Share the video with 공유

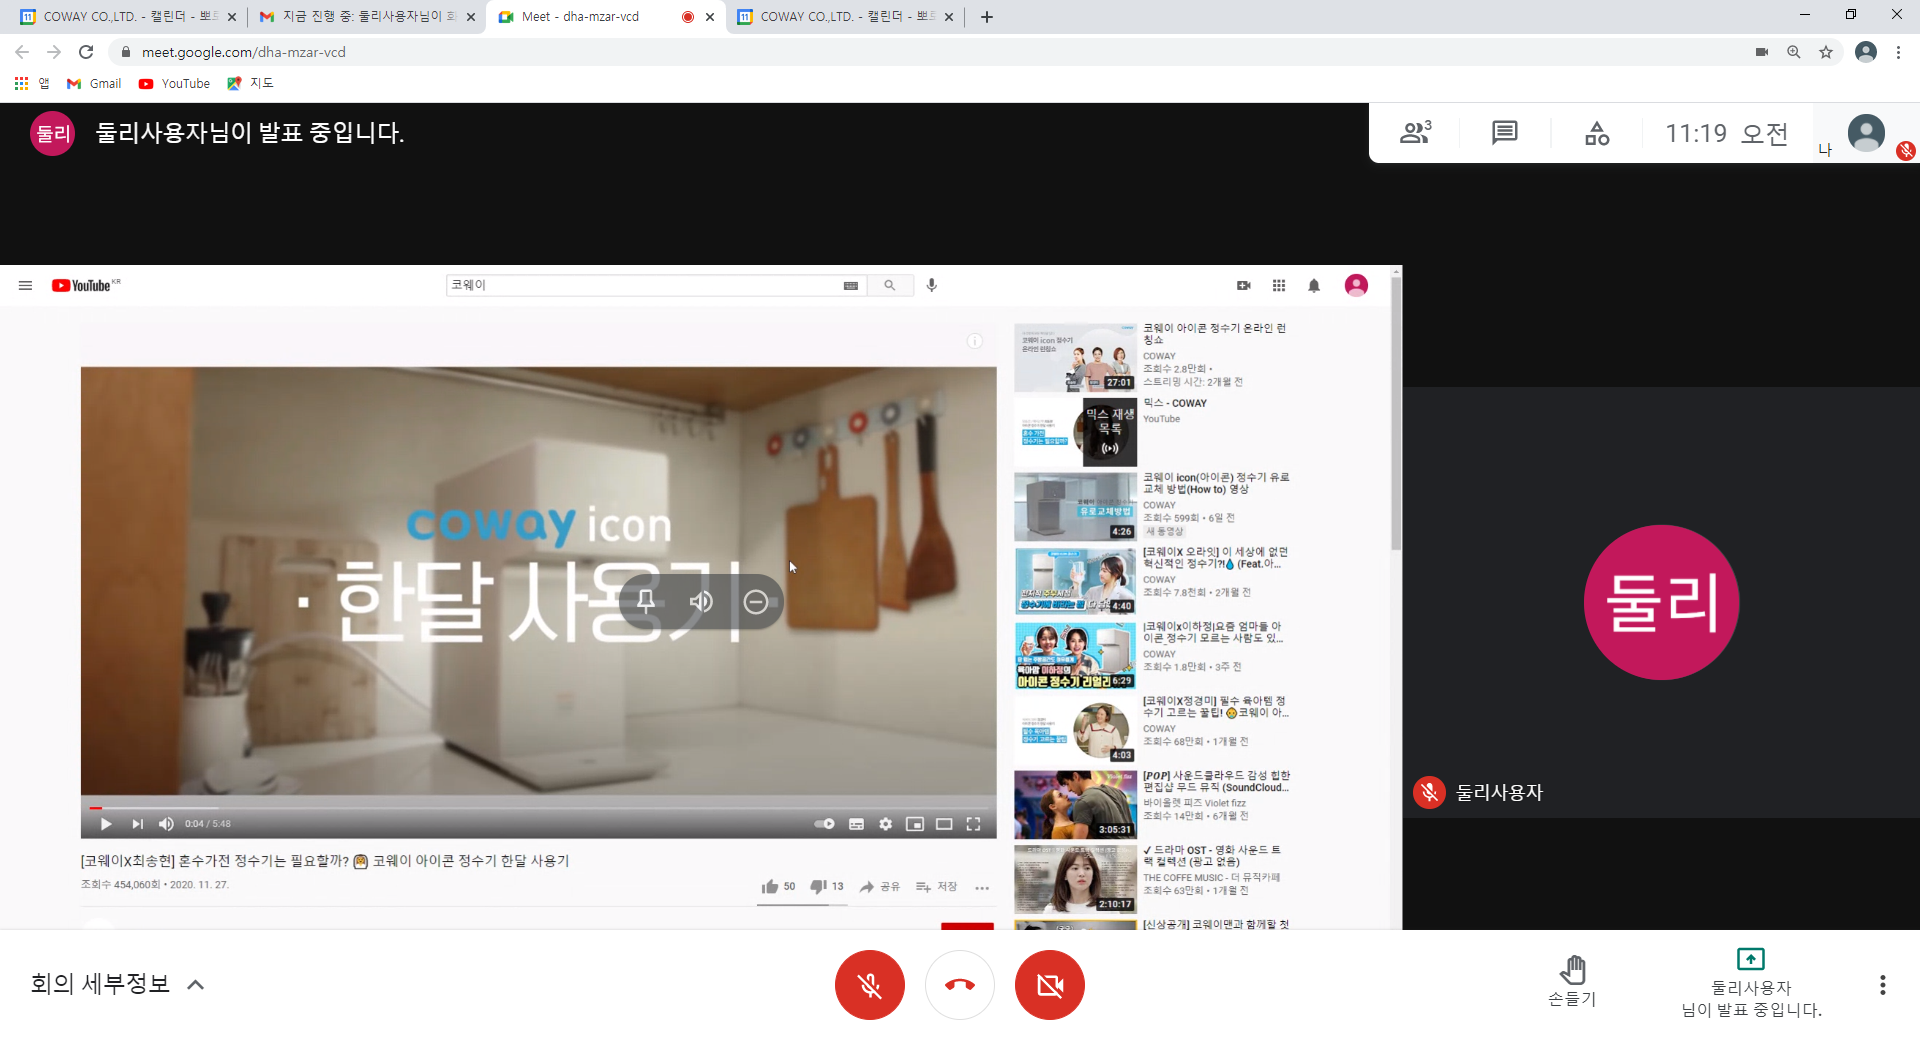[x=880, y=887]
